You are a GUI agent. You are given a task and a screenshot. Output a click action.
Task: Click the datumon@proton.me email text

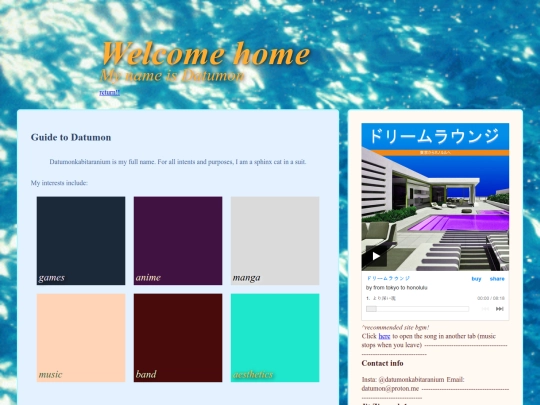tap(390, 388)
